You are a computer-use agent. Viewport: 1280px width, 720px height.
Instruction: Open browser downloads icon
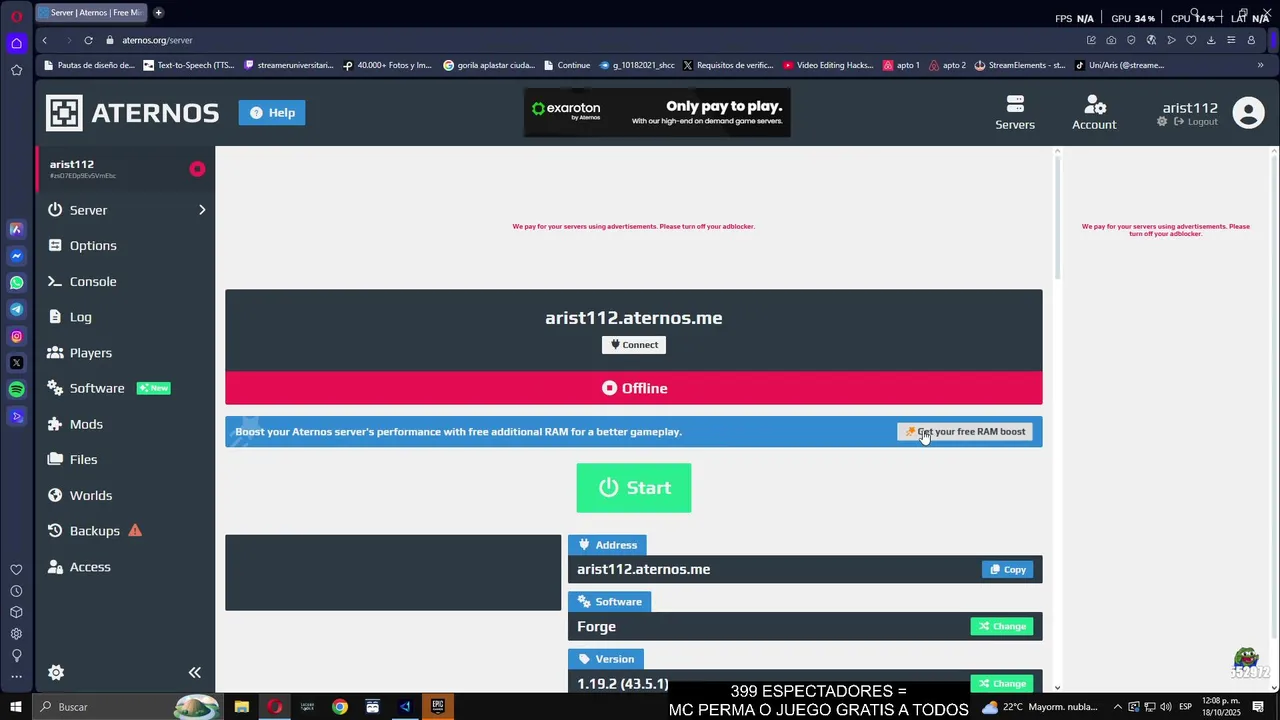(x=1211, y=40)
